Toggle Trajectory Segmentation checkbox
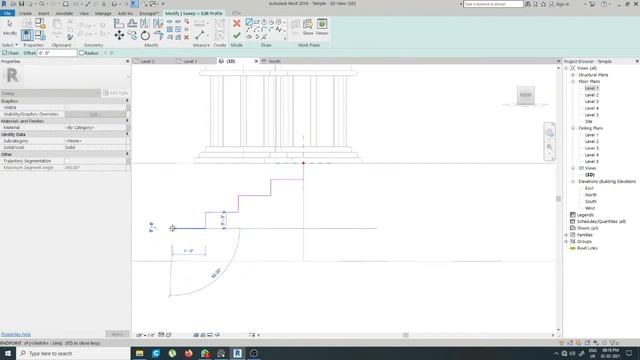 tap(67, 161)
